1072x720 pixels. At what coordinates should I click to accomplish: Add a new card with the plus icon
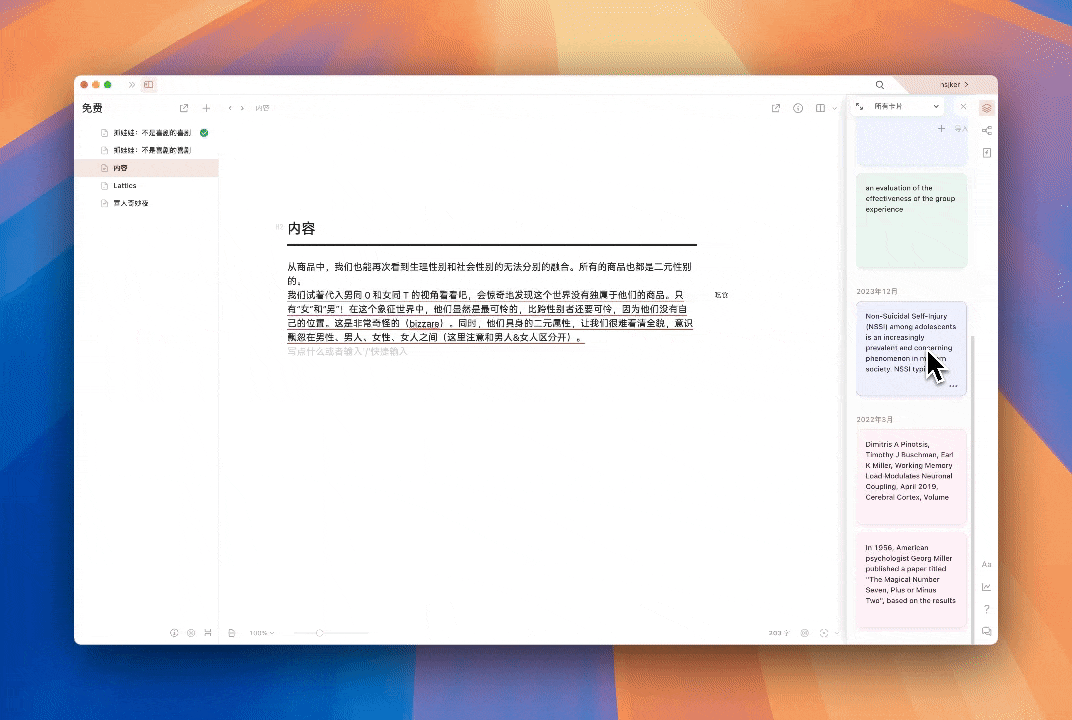941,129
